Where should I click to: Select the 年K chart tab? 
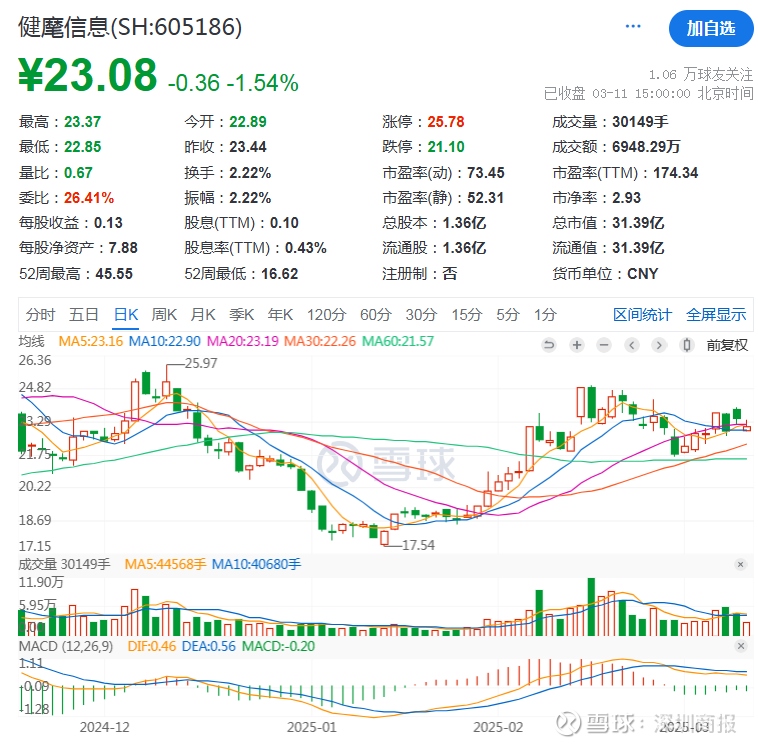(x=280, y=315)
